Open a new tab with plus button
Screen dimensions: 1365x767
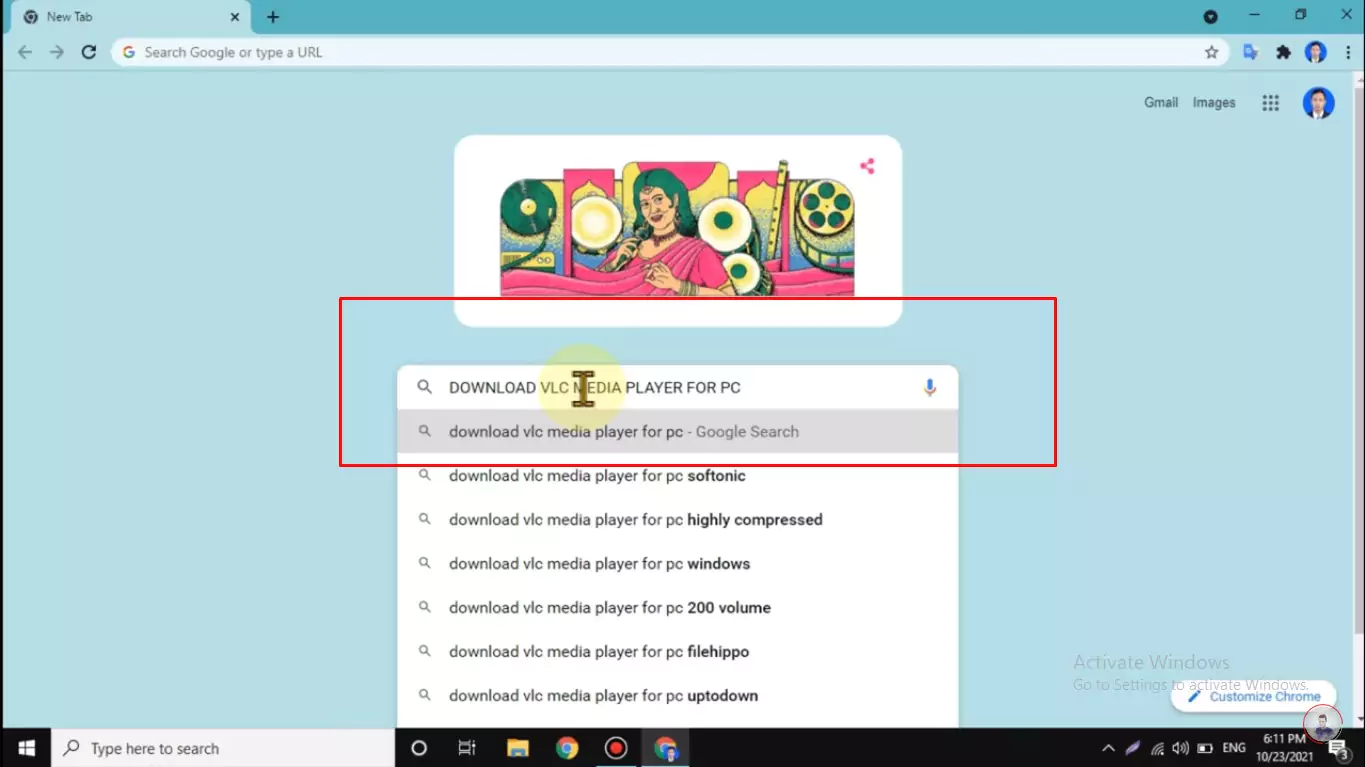tap(273, 17)
